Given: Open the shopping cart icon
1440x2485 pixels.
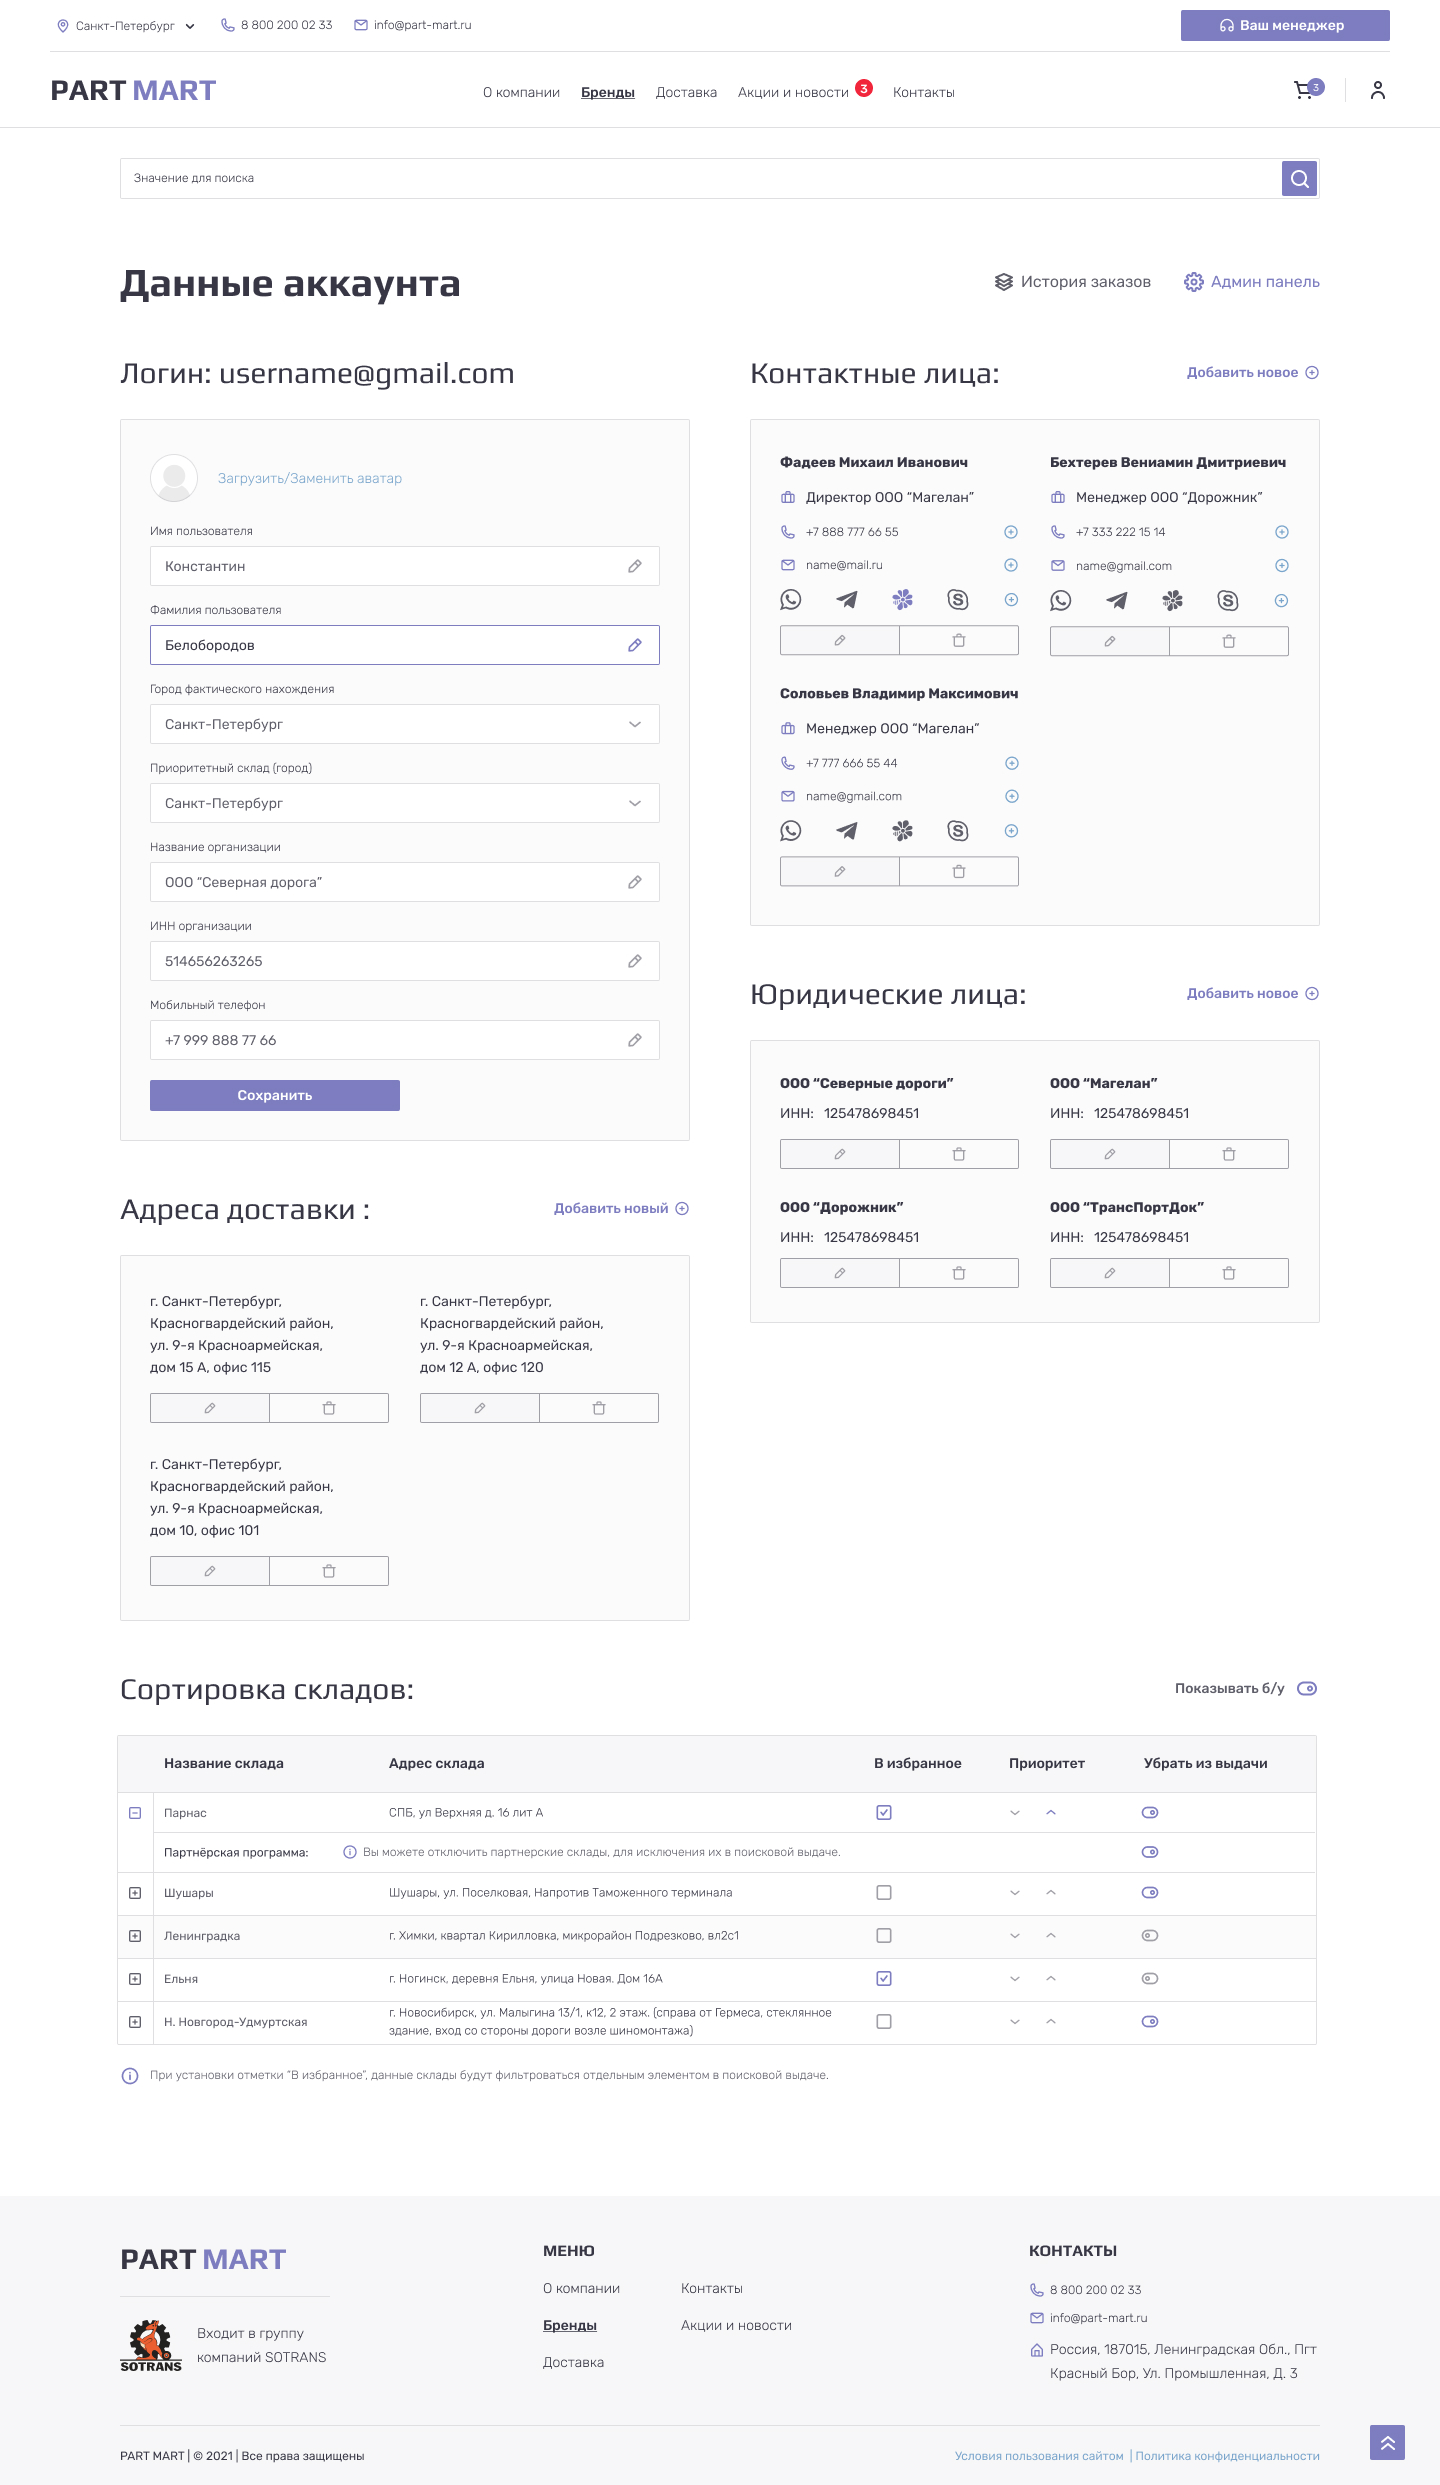Looking at the screenshot, I should pyautogui.click(x=1303, y=91).
